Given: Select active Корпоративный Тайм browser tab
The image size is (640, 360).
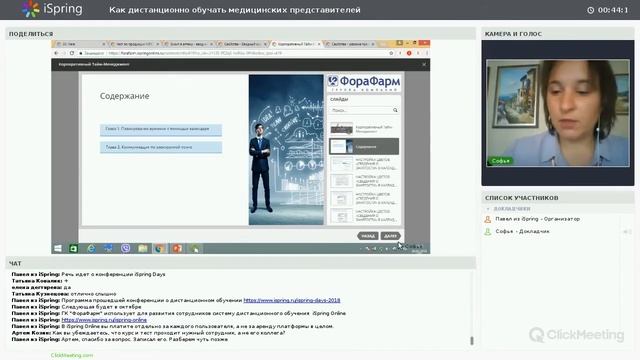Looking at the screenshot, I should 296,44.
